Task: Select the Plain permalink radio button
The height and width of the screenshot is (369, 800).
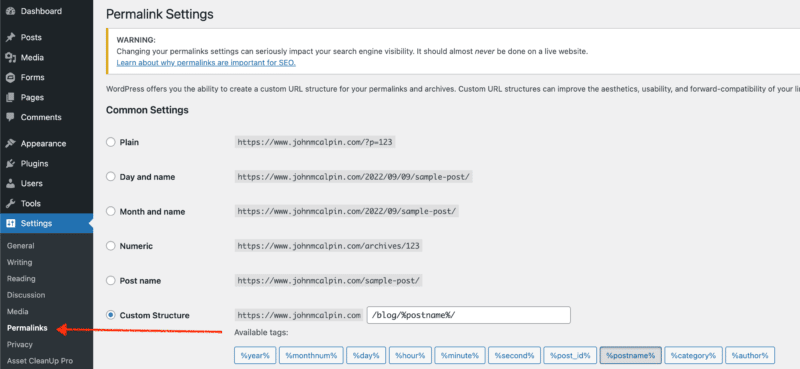Action: (x=111, y=142)
